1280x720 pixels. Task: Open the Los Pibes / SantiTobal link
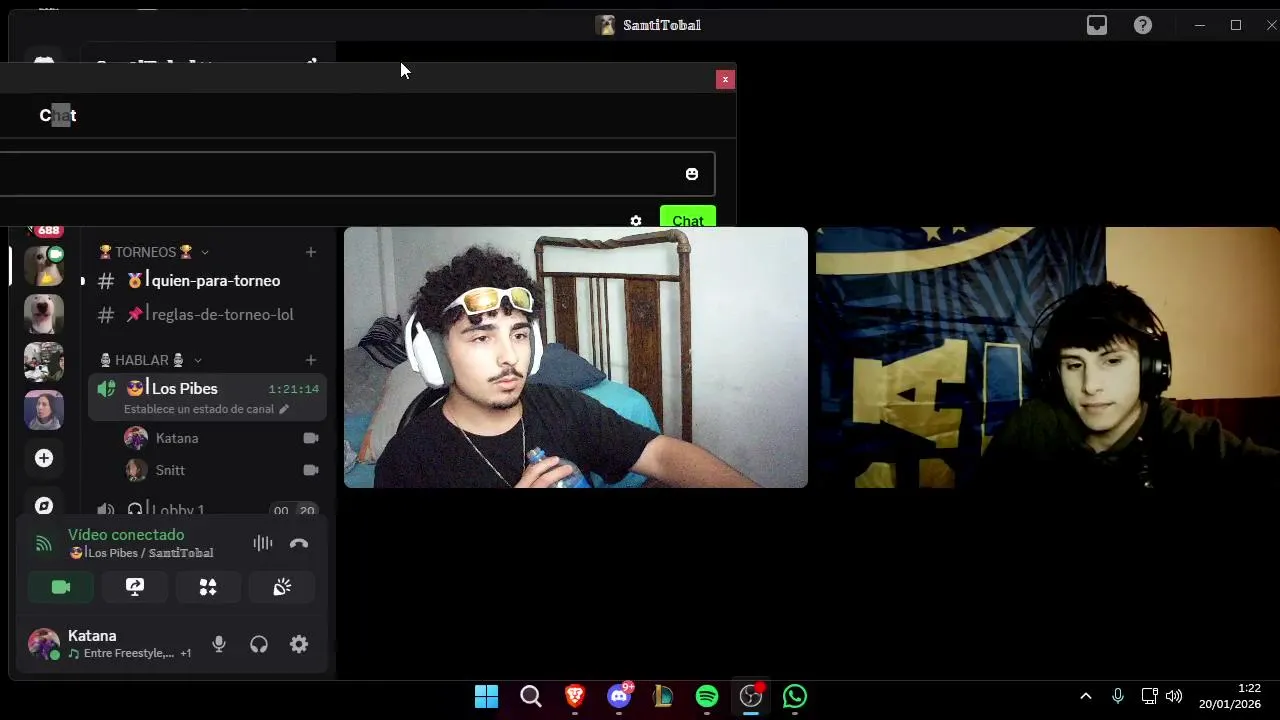[x=140, y=553]
